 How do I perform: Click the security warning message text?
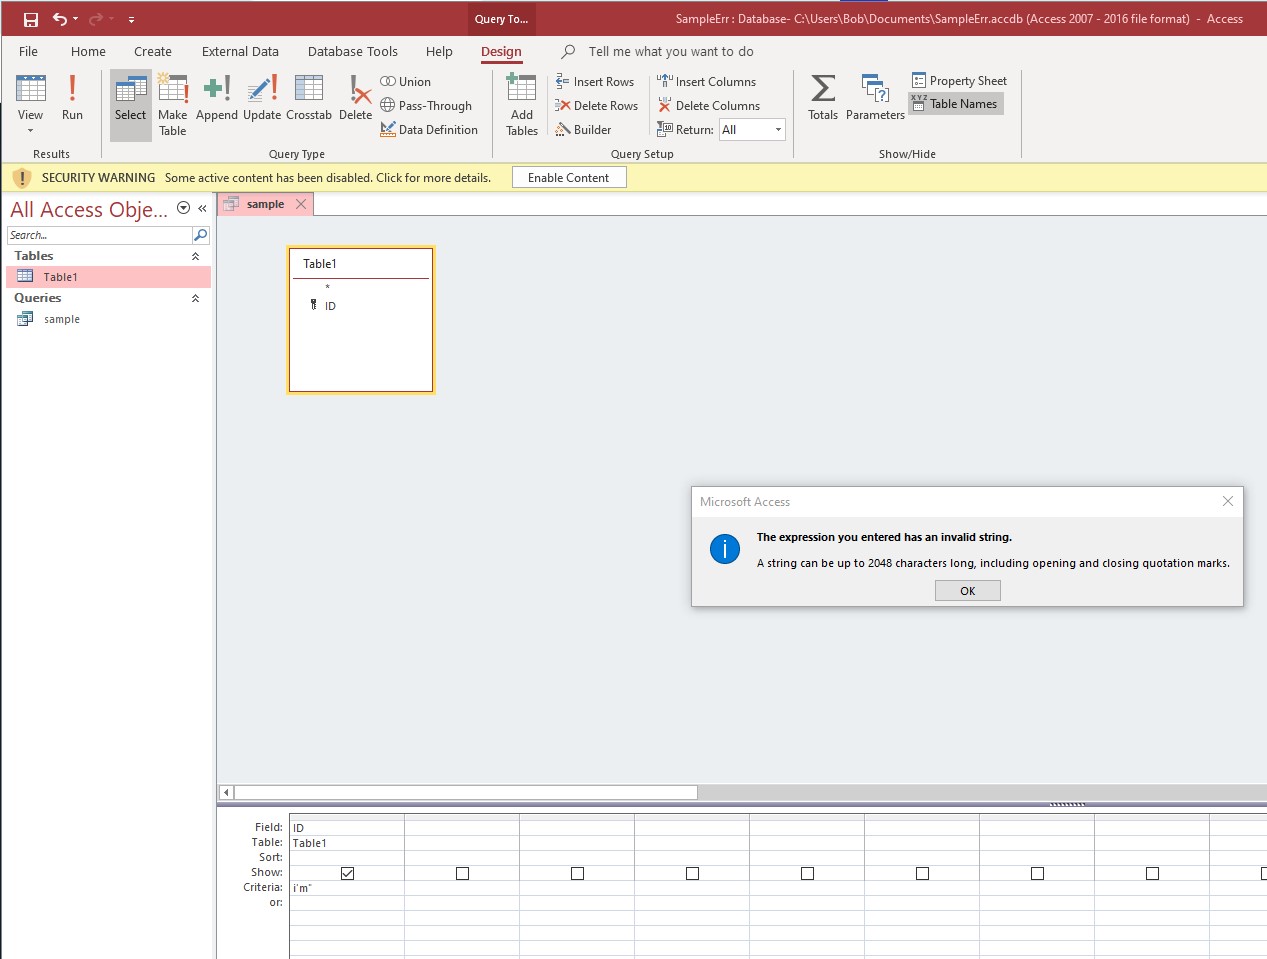(x=328, y=178)
